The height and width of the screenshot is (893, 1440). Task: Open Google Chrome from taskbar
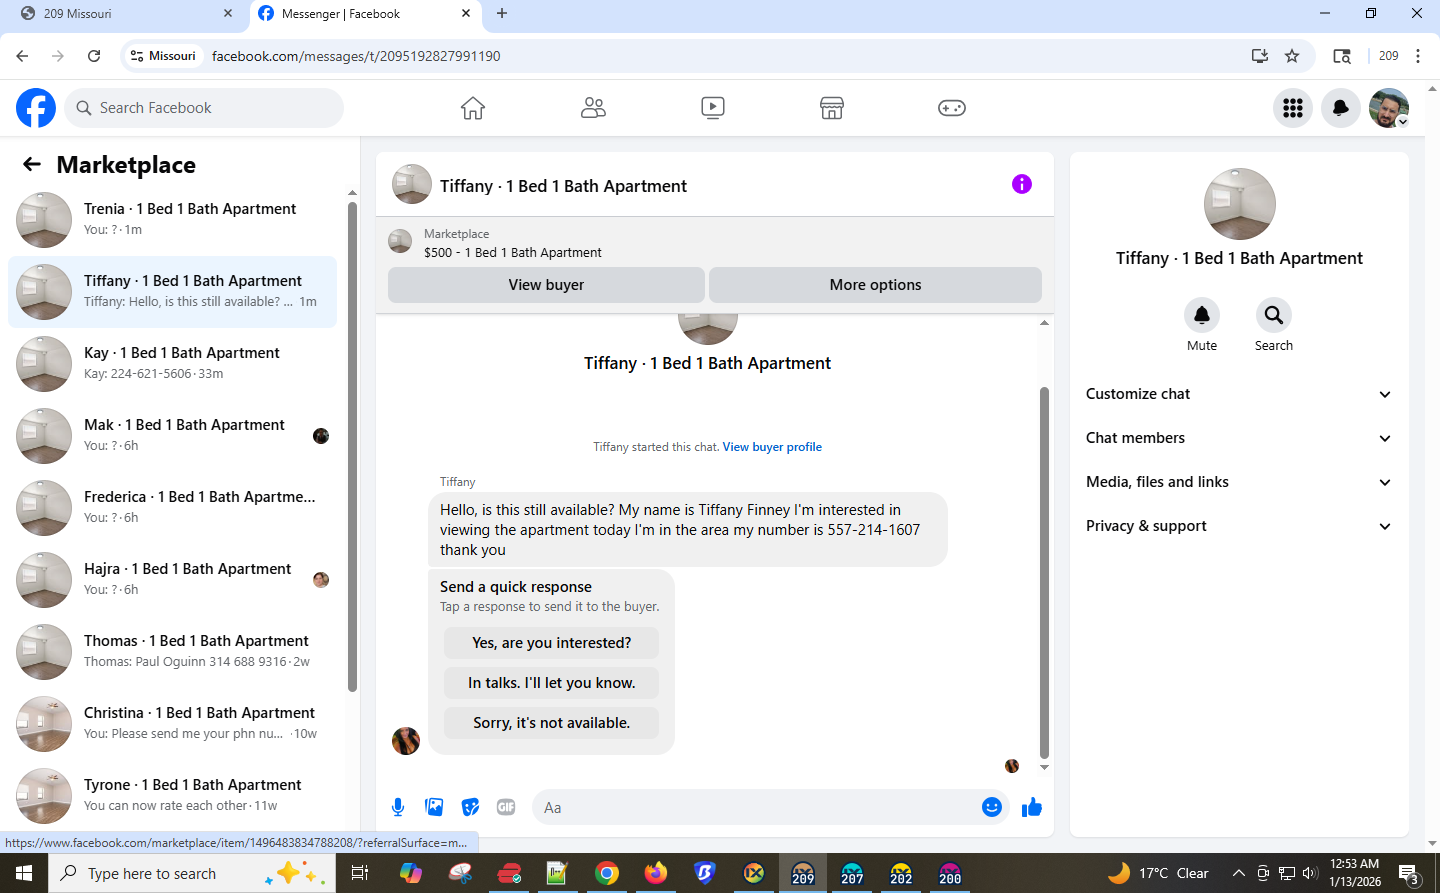coord(606,873)
